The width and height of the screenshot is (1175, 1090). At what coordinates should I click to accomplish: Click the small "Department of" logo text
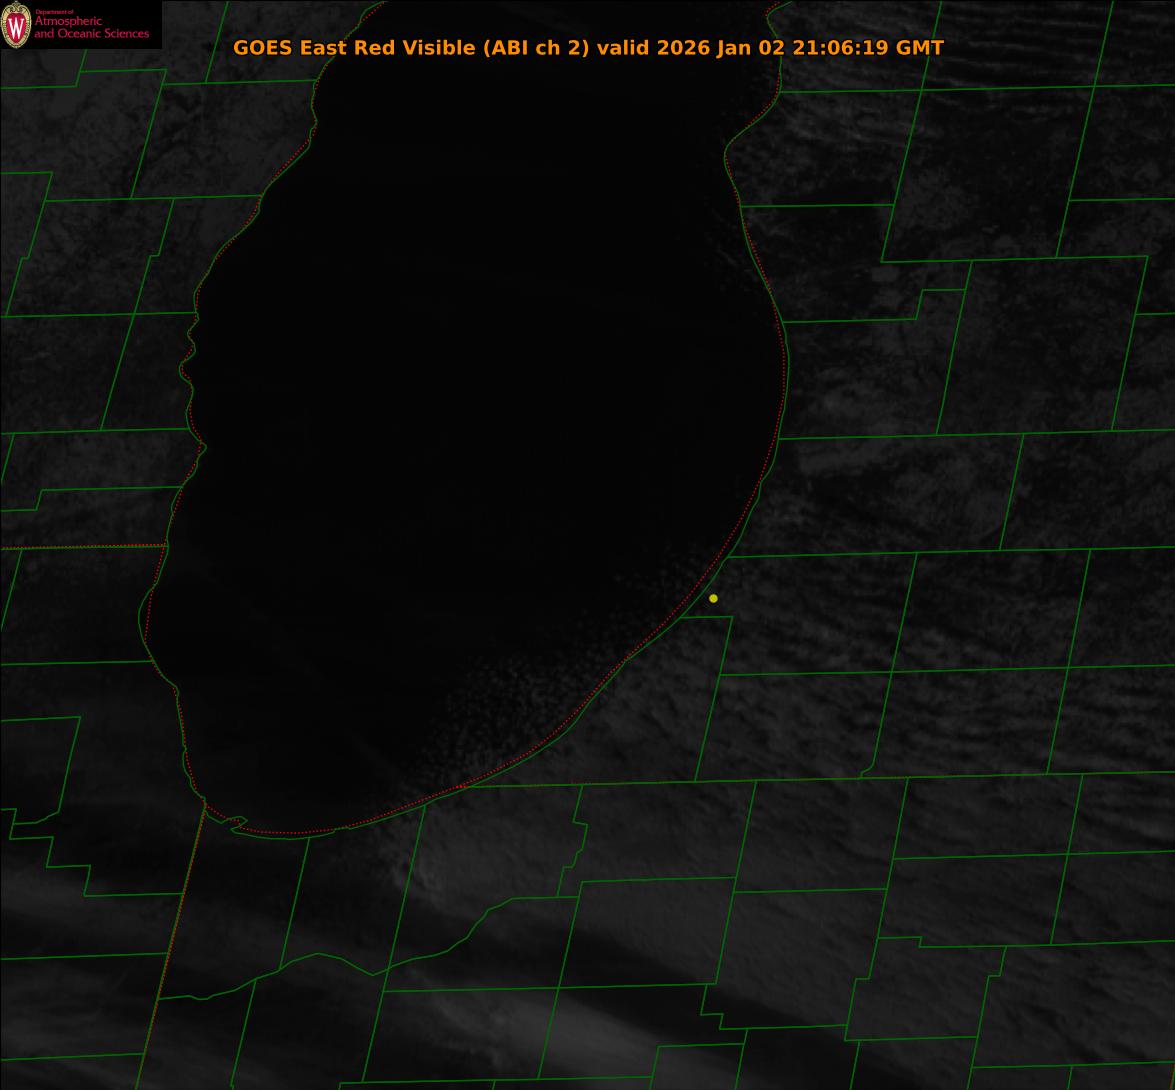pyautogui.click(x=54, y=11)
